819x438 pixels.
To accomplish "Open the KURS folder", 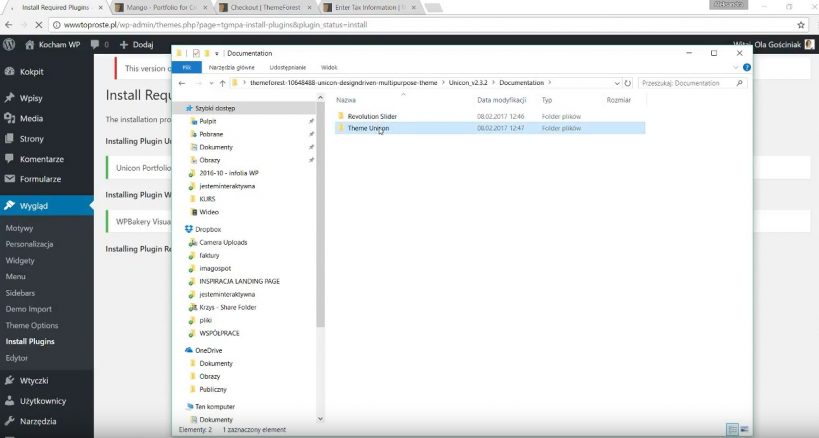I will click(207, 199).
